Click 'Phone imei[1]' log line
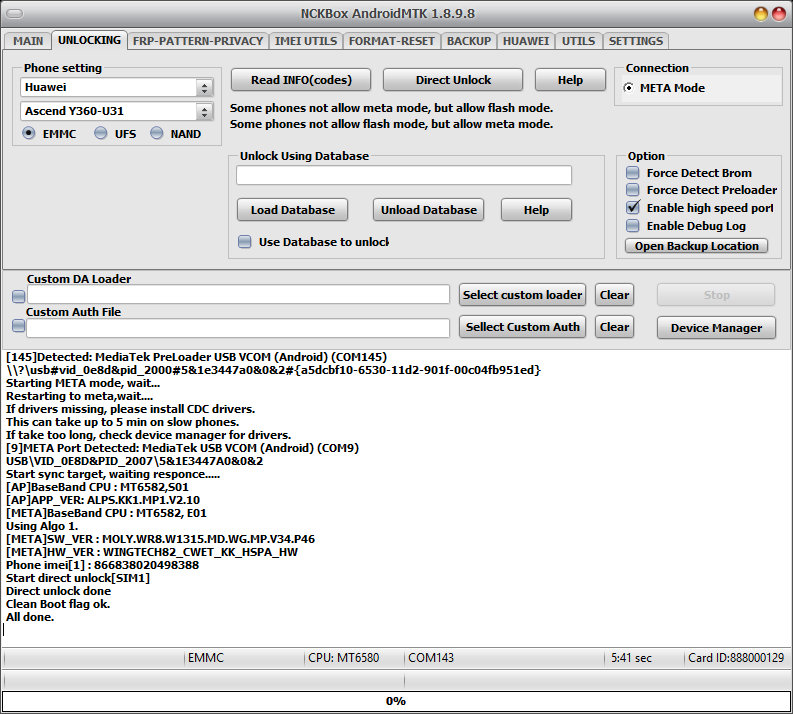793x714 pixels. 102,565
